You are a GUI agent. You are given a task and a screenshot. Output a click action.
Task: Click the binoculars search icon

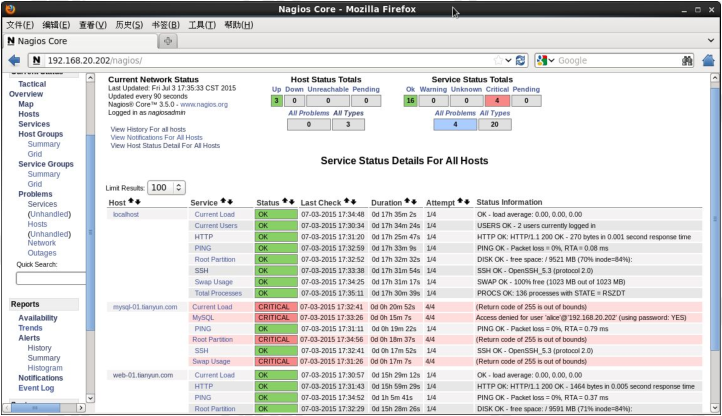point(687,60)
